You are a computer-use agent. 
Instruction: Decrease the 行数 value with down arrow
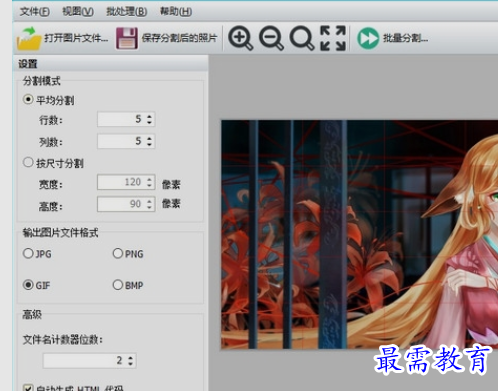(x=149, y=122)
